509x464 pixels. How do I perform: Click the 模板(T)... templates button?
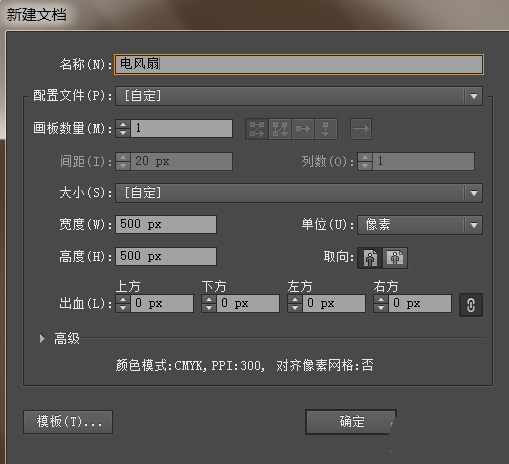tap(68, 422)
